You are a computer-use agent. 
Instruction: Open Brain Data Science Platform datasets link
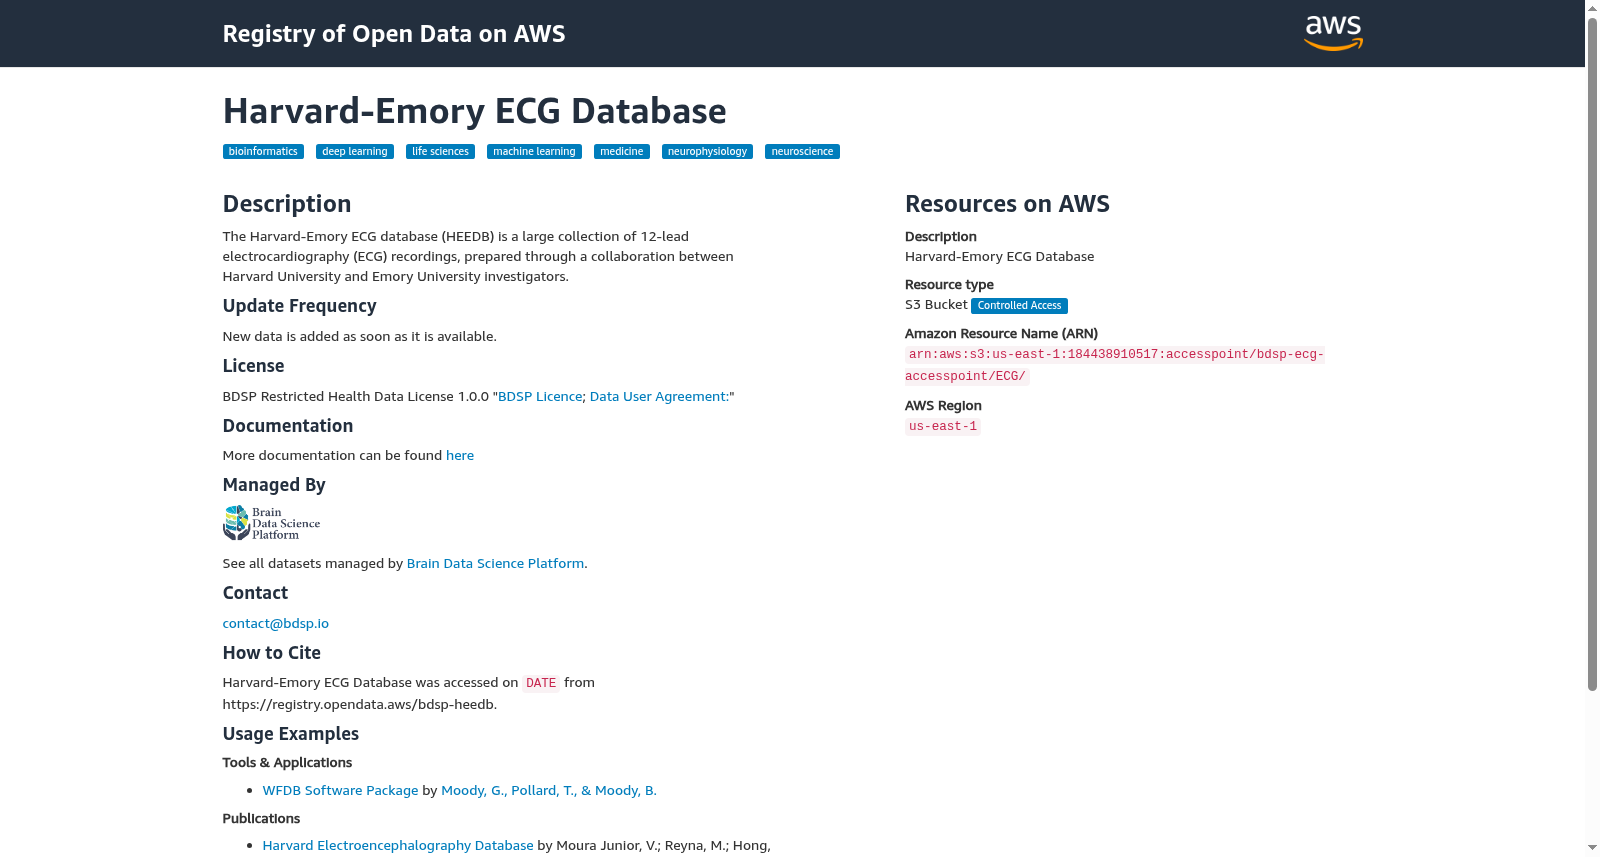coord(495,564)
